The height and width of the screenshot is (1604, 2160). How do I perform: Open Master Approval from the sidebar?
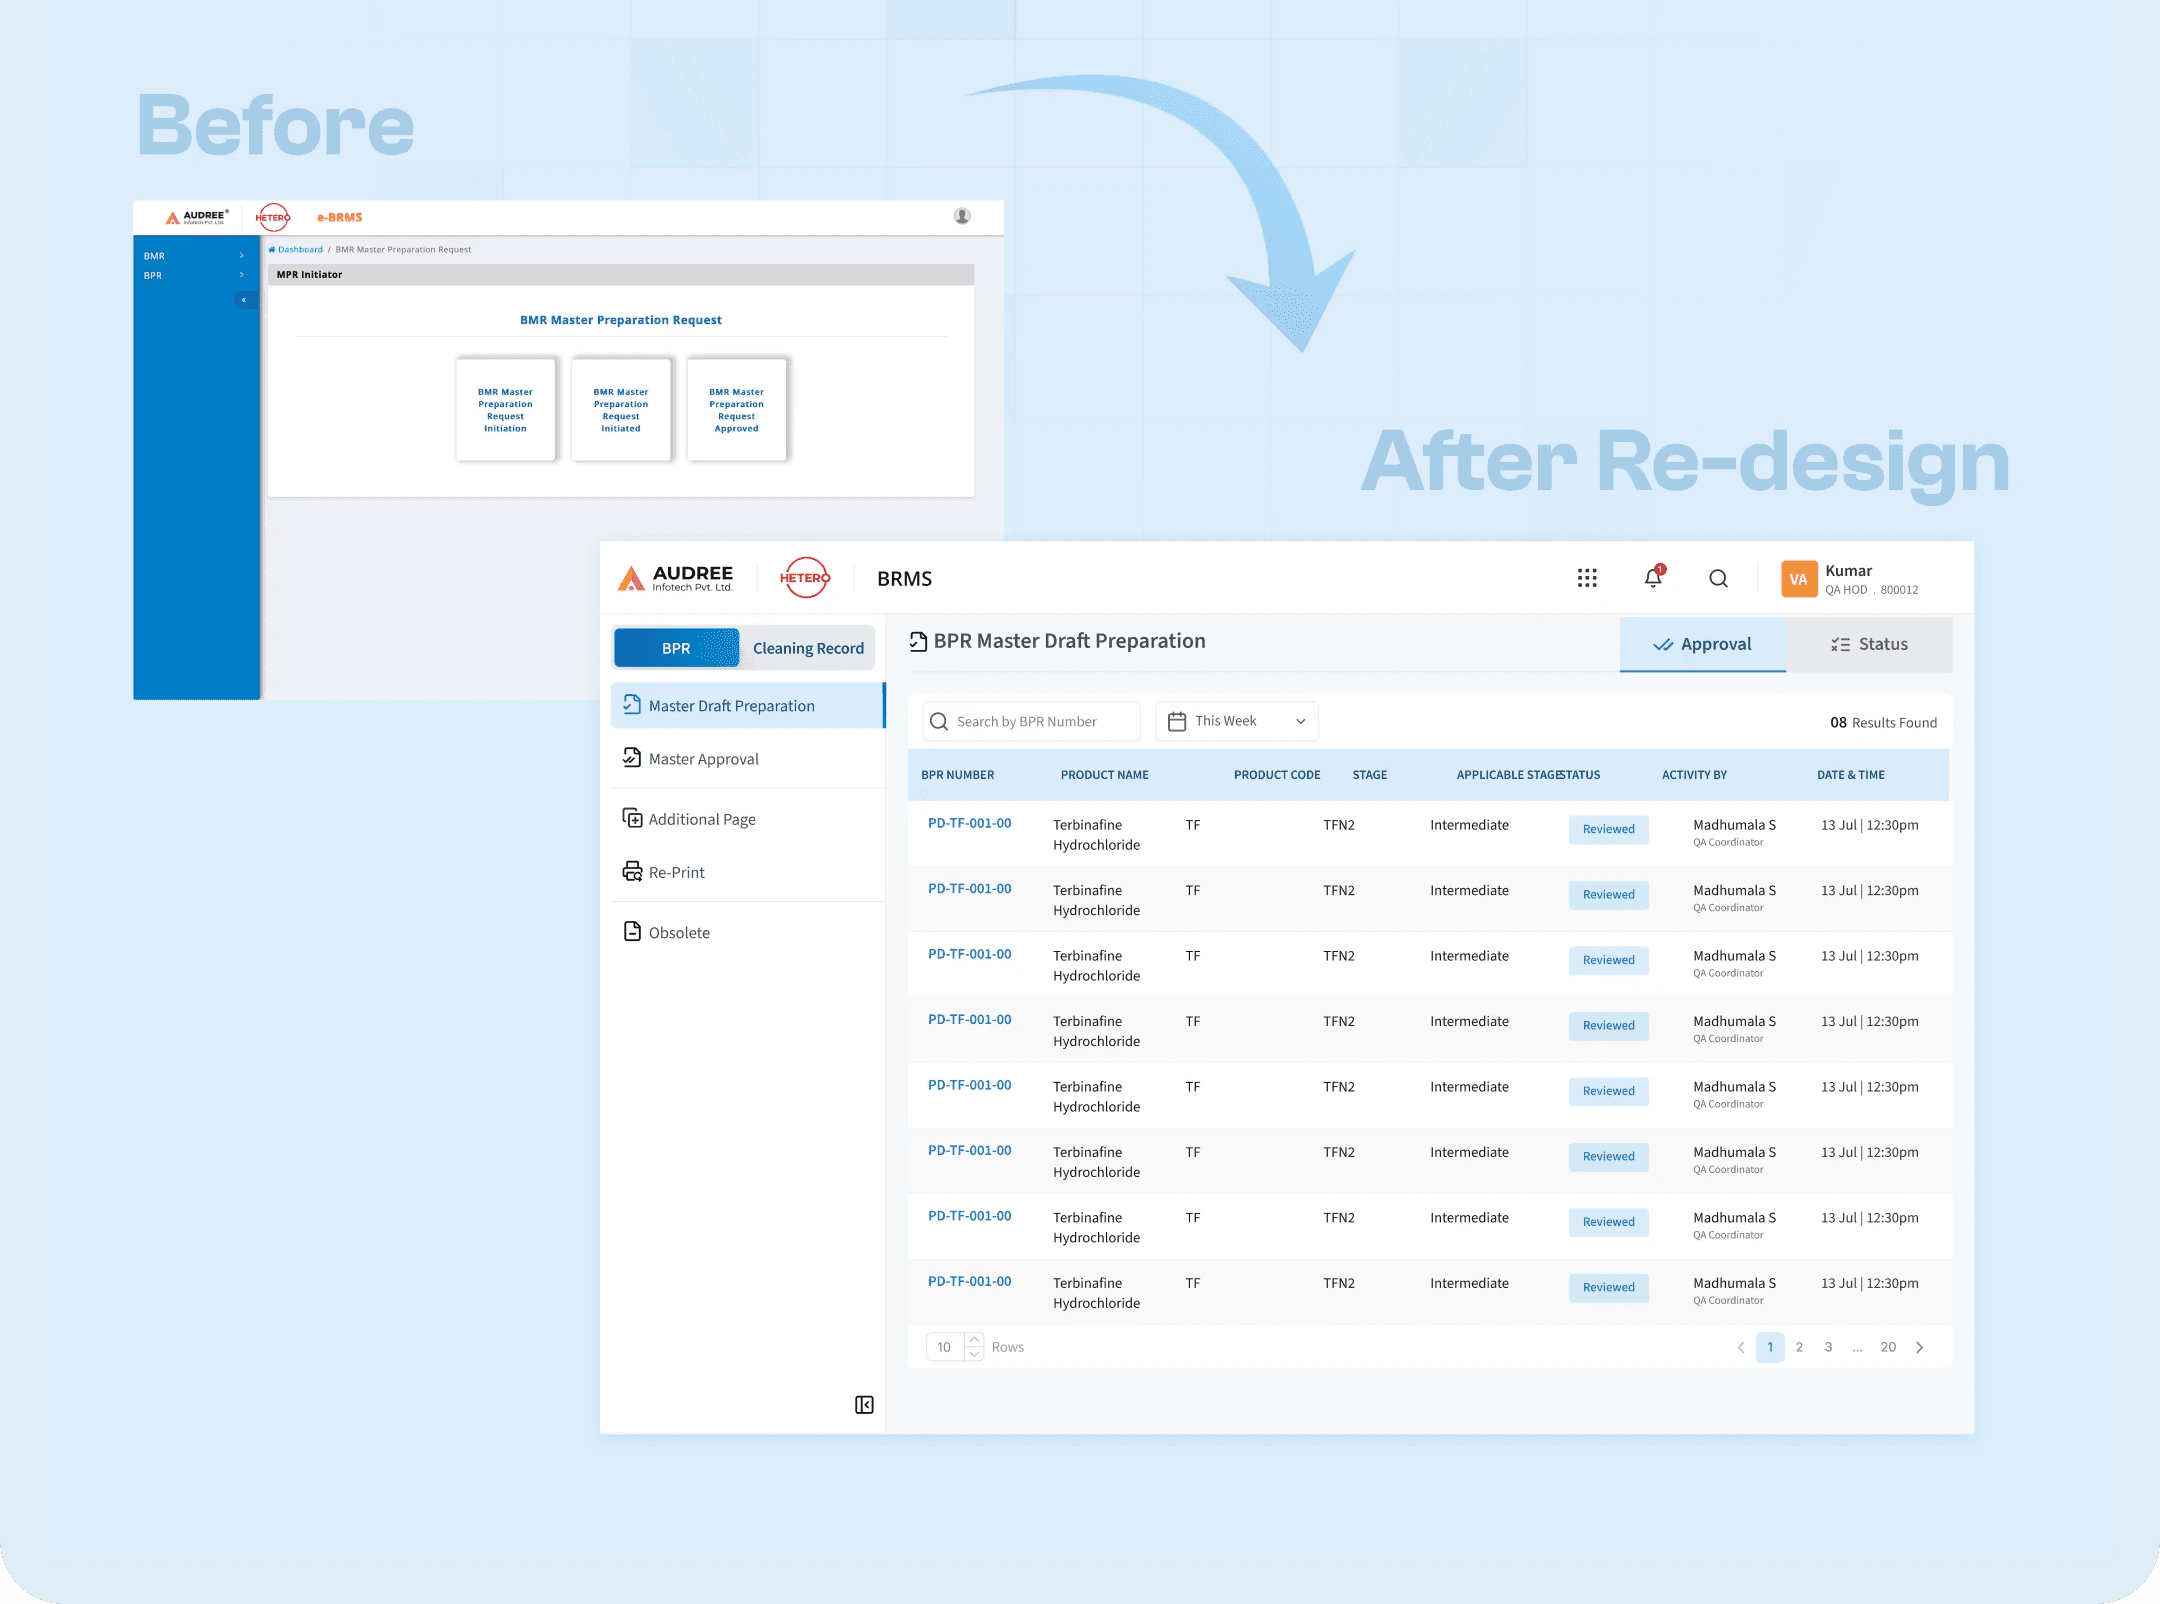pos(703,759)
